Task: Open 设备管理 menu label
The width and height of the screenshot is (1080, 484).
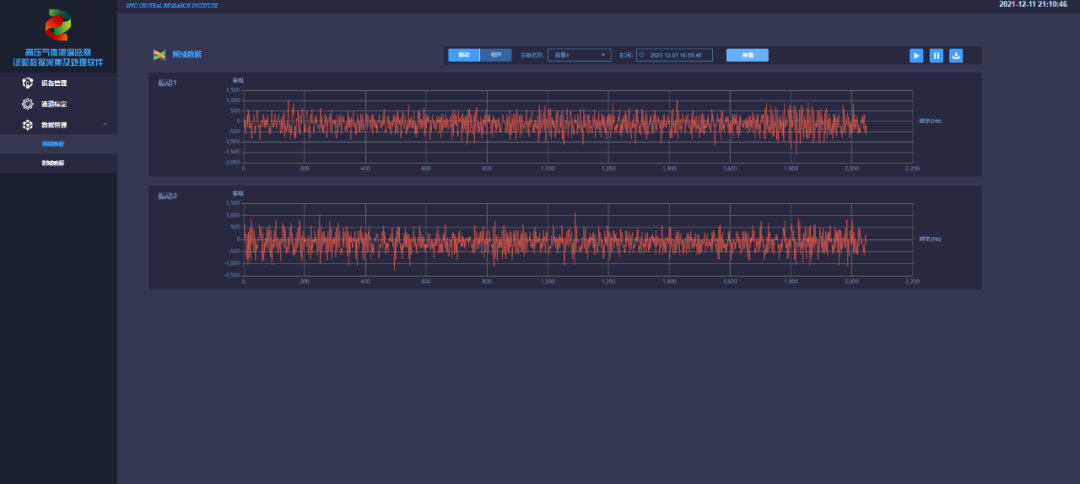Action: (54, 83)
